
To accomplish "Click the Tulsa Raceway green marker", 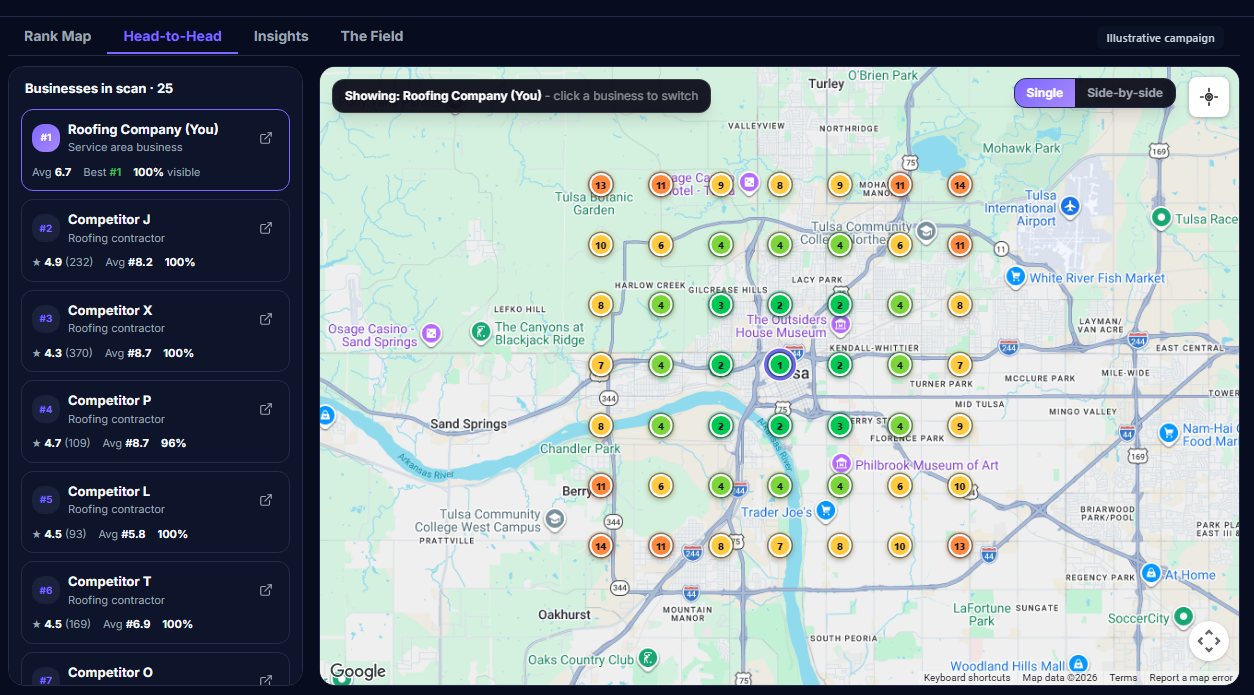I will click(1161, 217).
